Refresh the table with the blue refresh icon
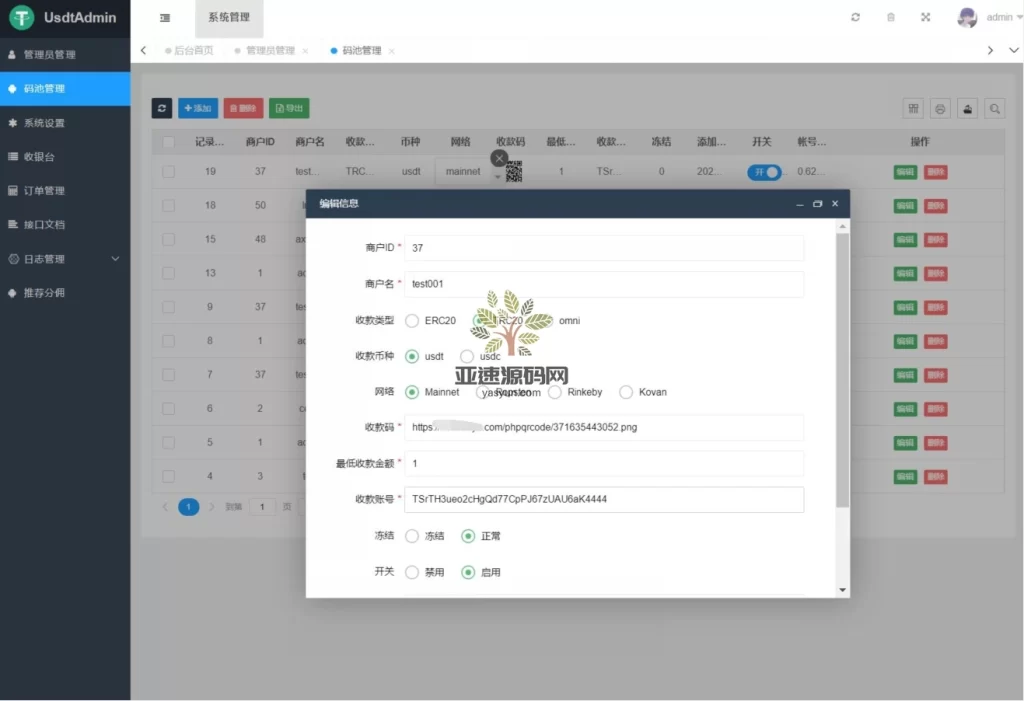Screen dimensions: 1024x701 click(162, 108)
